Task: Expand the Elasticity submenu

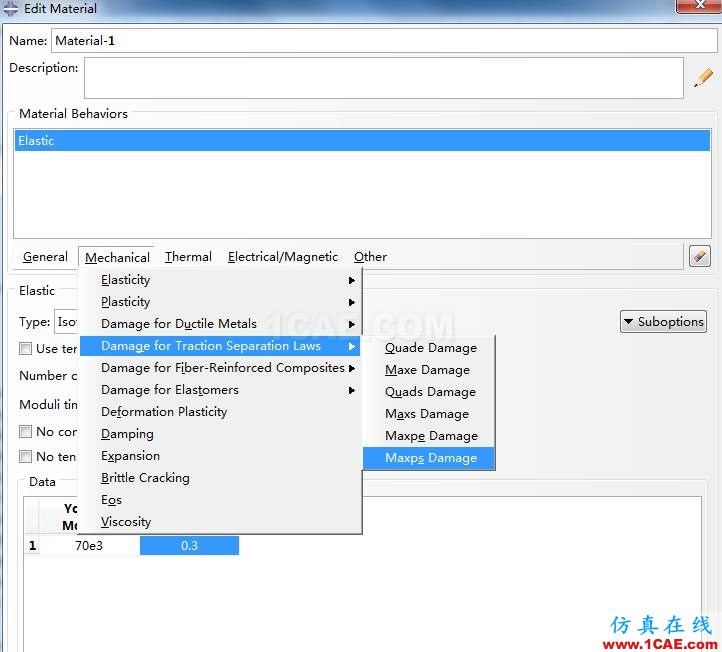Action: pos(220,280)
